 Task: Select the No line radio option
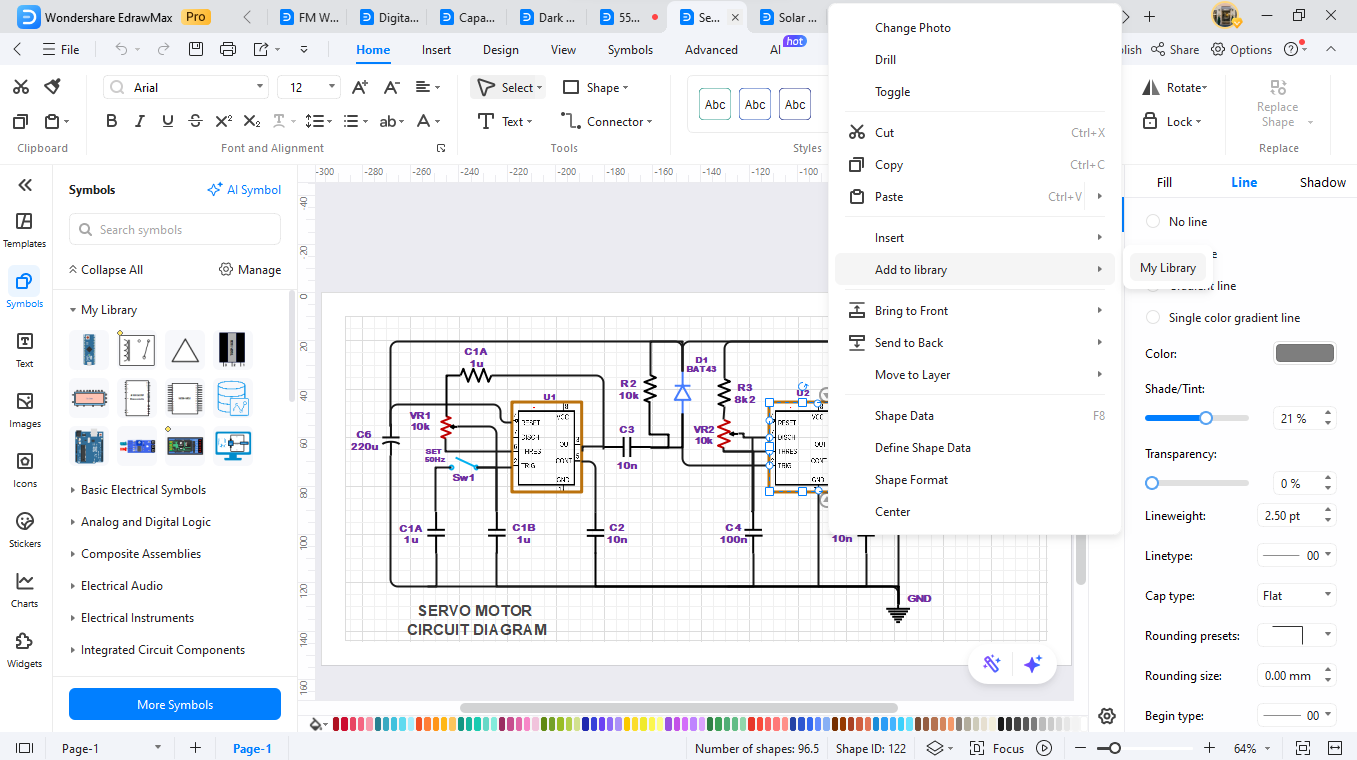1153,221
